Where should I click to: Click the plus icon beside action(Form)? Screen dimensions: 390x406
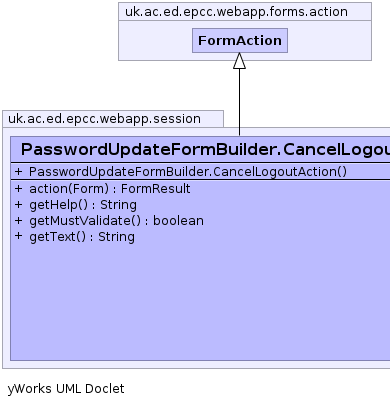(x=19, y=189)
